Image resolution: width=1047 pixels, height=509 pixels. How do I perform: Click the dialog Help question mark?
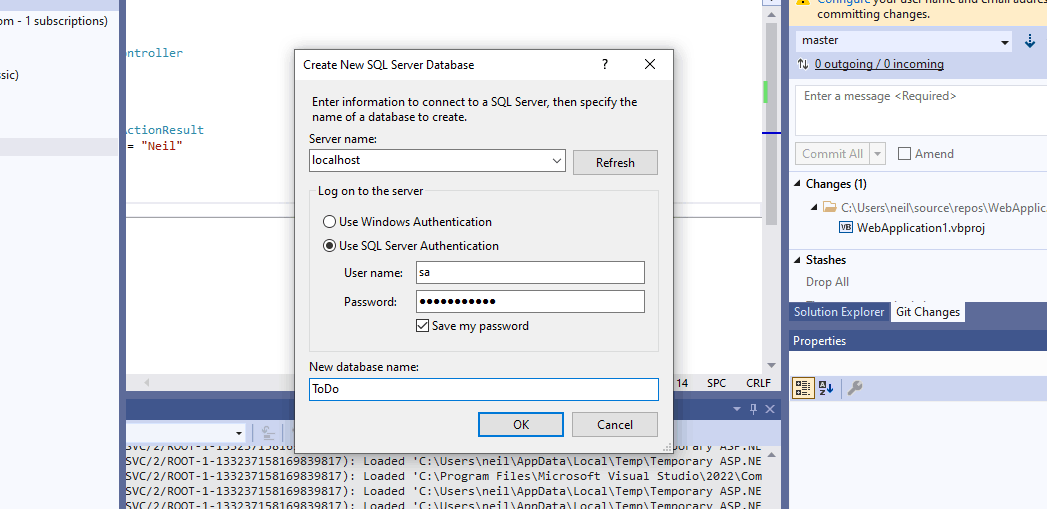[604, 64]
